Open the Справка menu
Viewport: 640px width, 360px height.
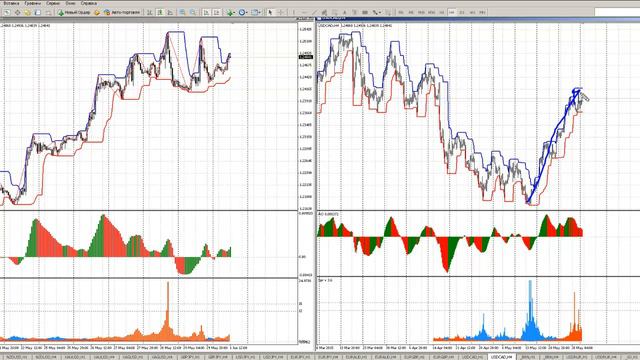89,3
